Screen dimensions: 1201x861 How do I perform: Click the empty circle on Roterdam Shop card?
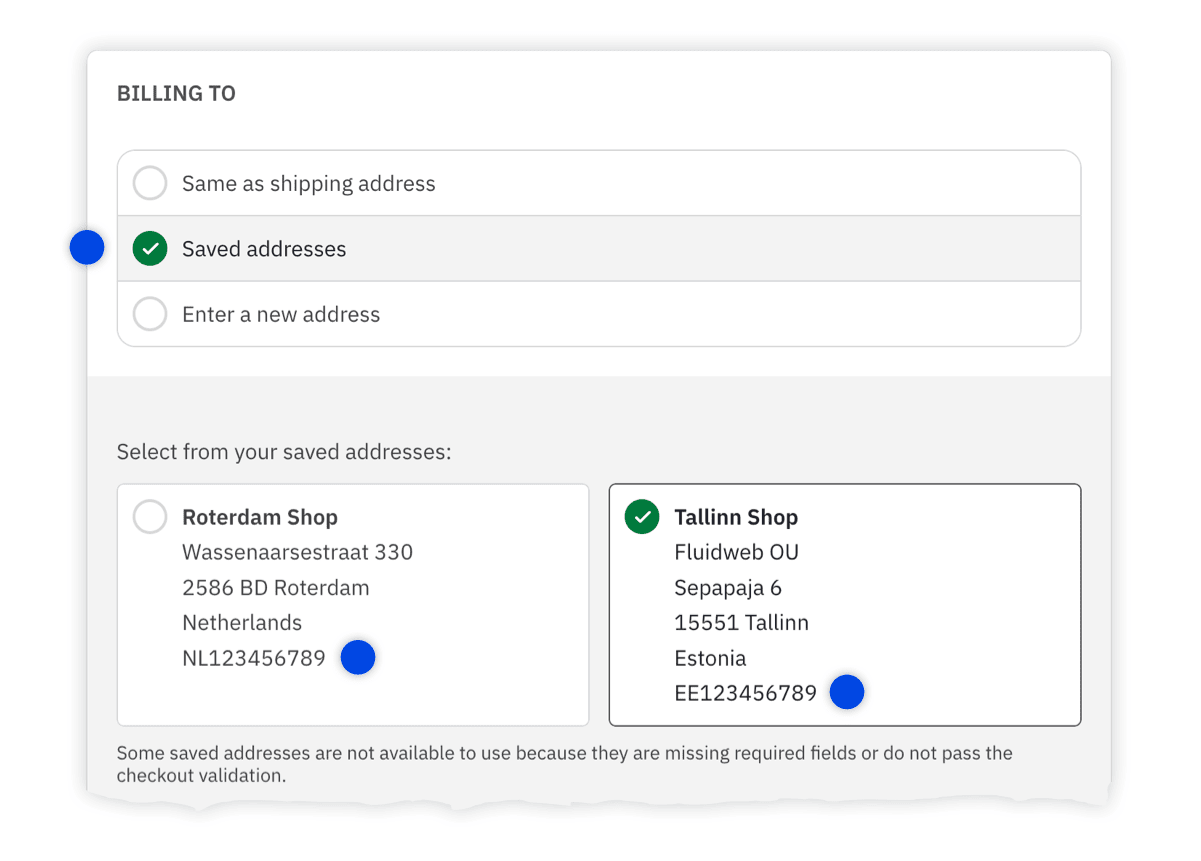tap(149, 517)
